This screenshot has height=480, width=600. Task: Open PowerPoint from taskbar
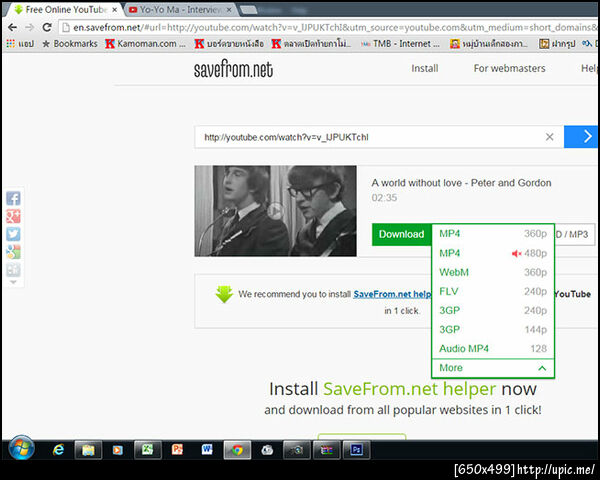point(177,450)
